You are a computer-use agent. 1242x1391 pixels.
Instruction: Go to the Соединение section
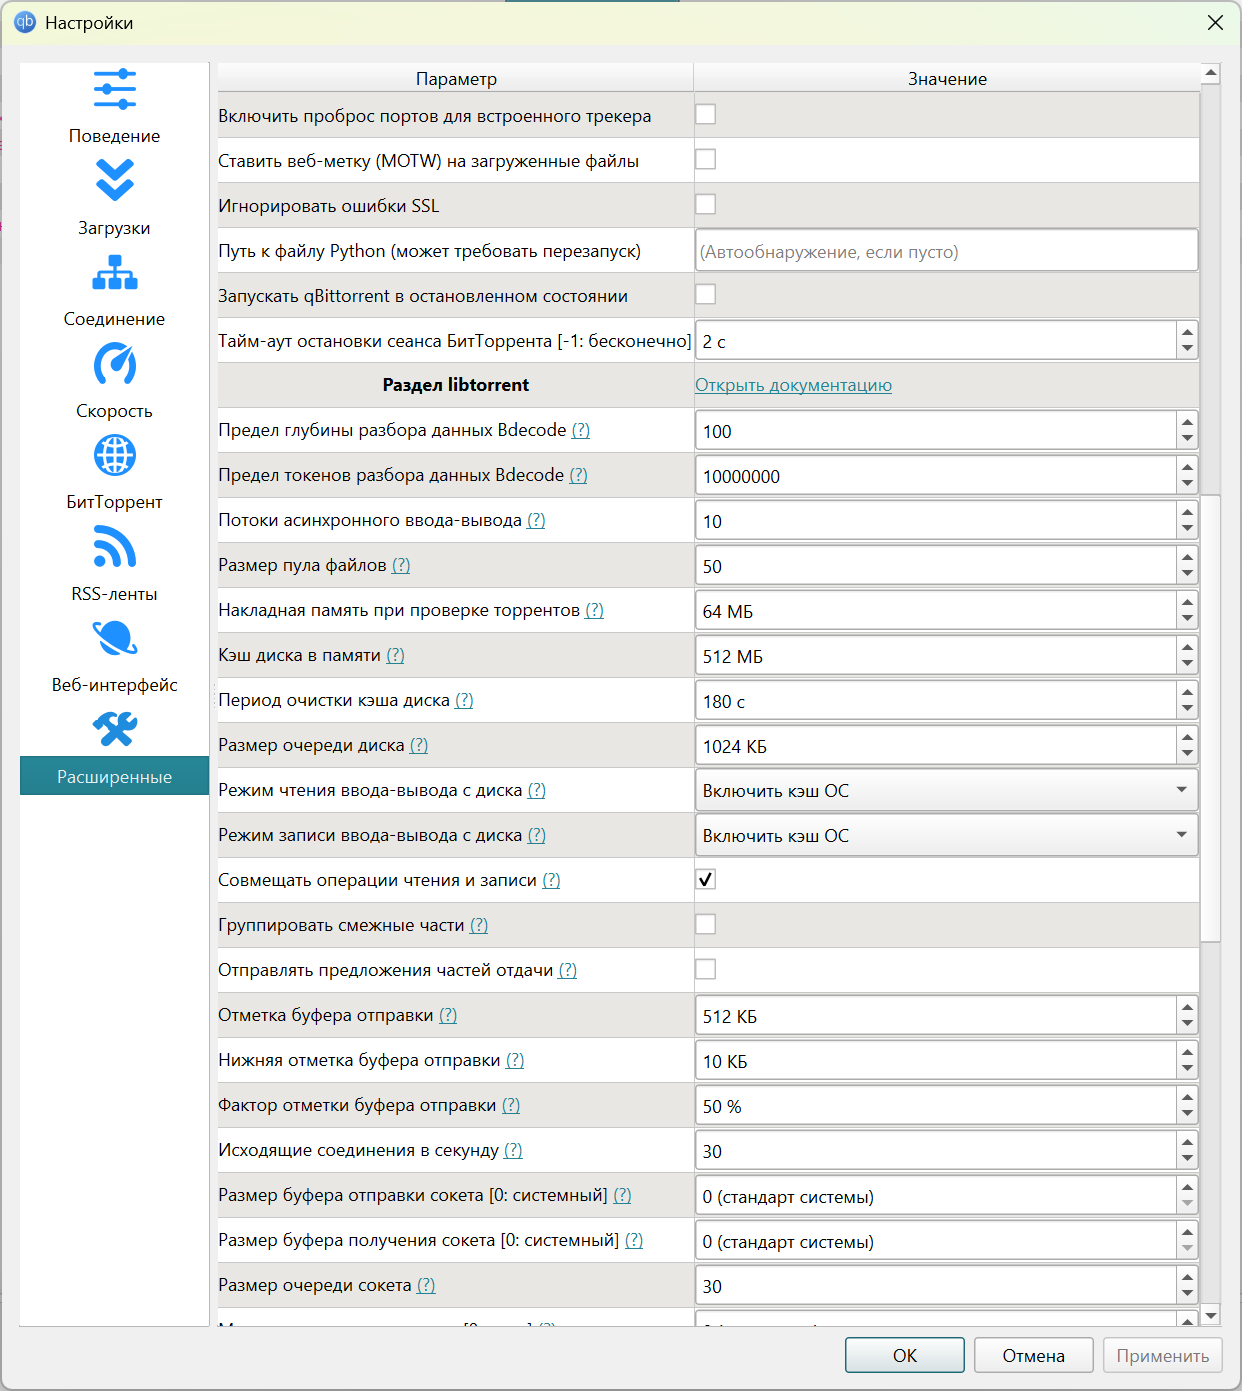(115, 319)
